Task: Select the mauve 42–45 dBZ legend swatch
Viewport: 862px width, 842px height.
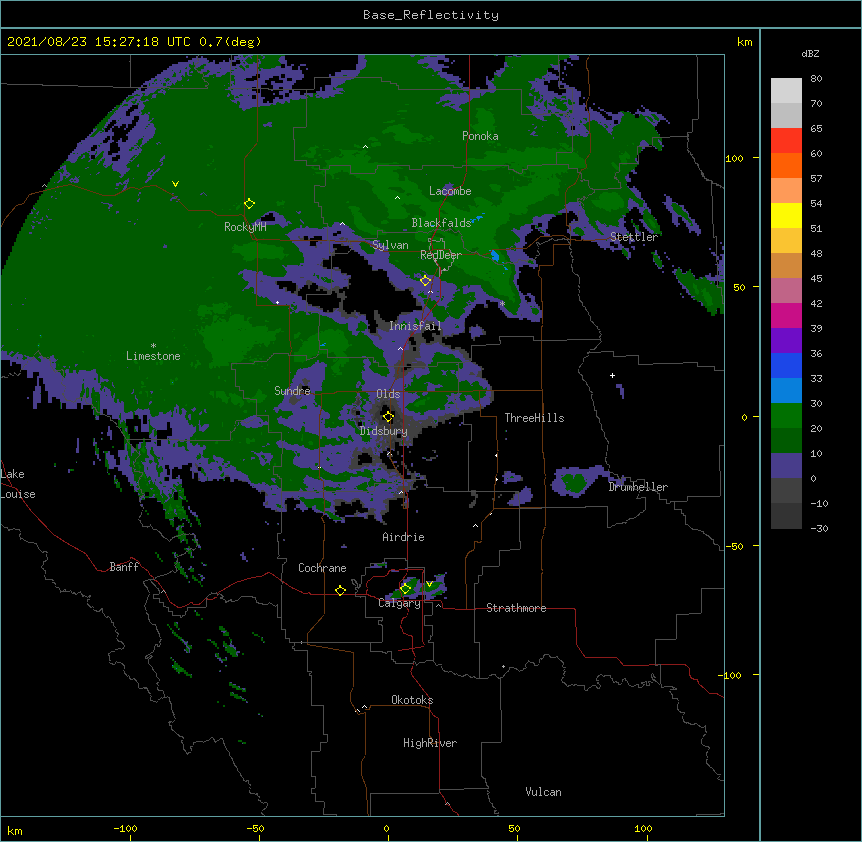Action: pyautogui.click(x=786, y=291)
